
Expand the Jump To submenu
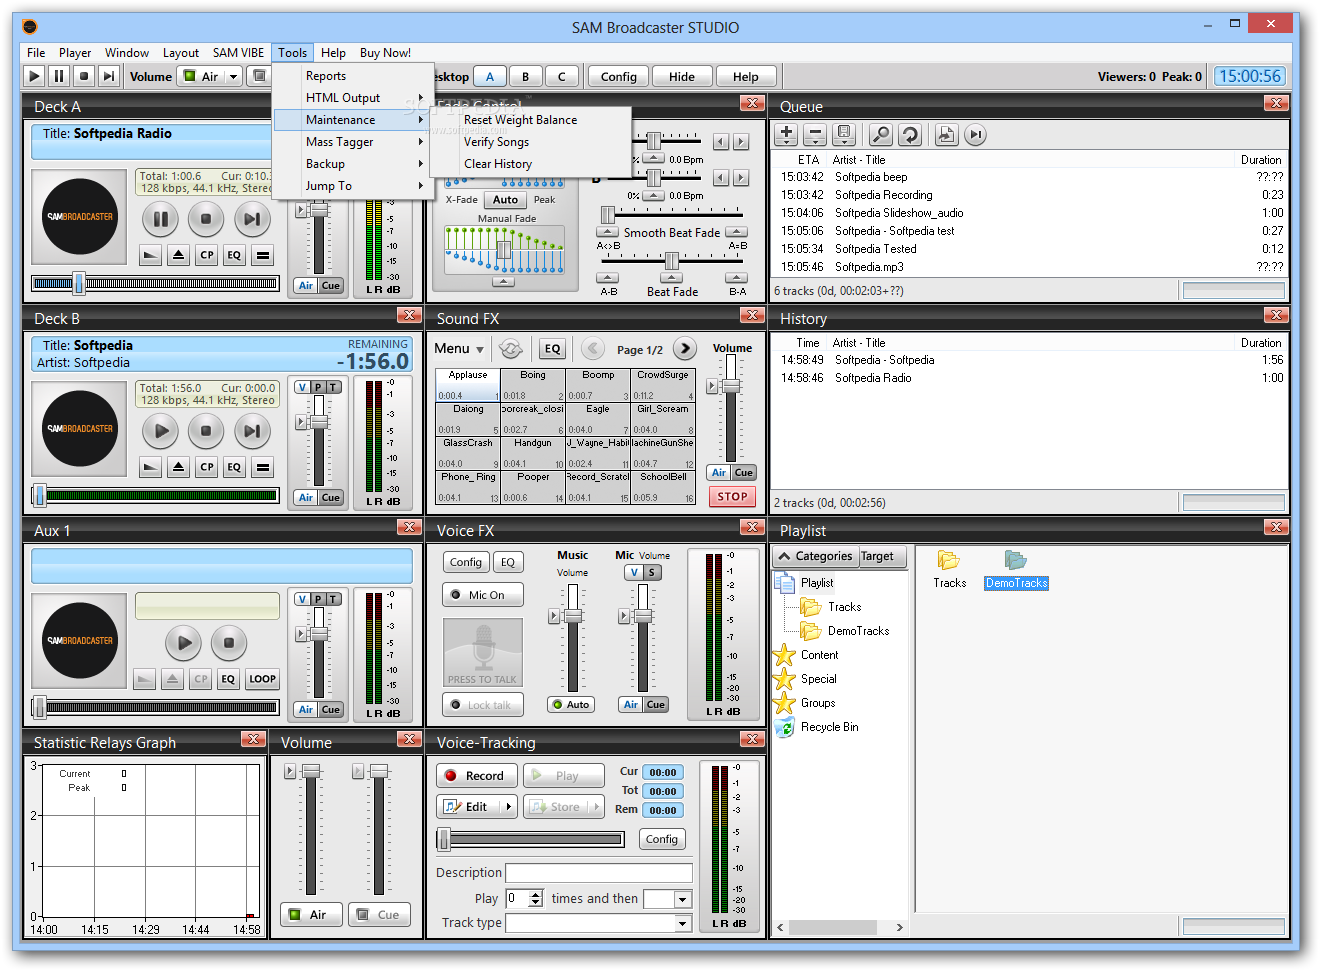pyautogui.click(x=351, y=186)
